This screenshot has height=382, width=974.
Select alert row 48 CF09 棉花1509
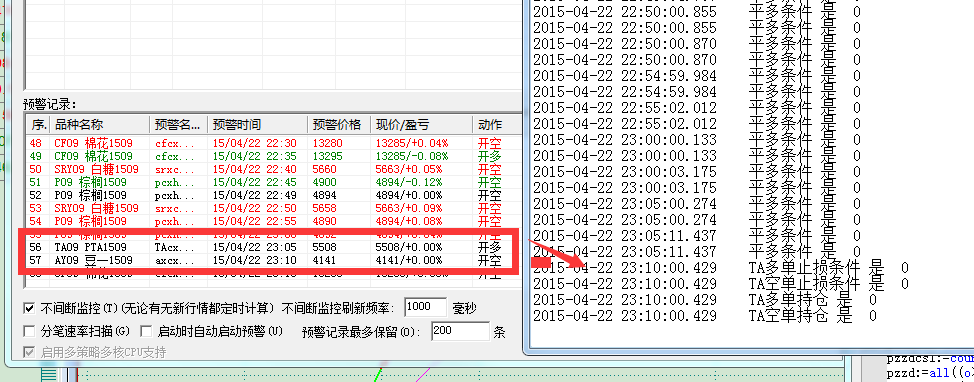tap(273, 143)
